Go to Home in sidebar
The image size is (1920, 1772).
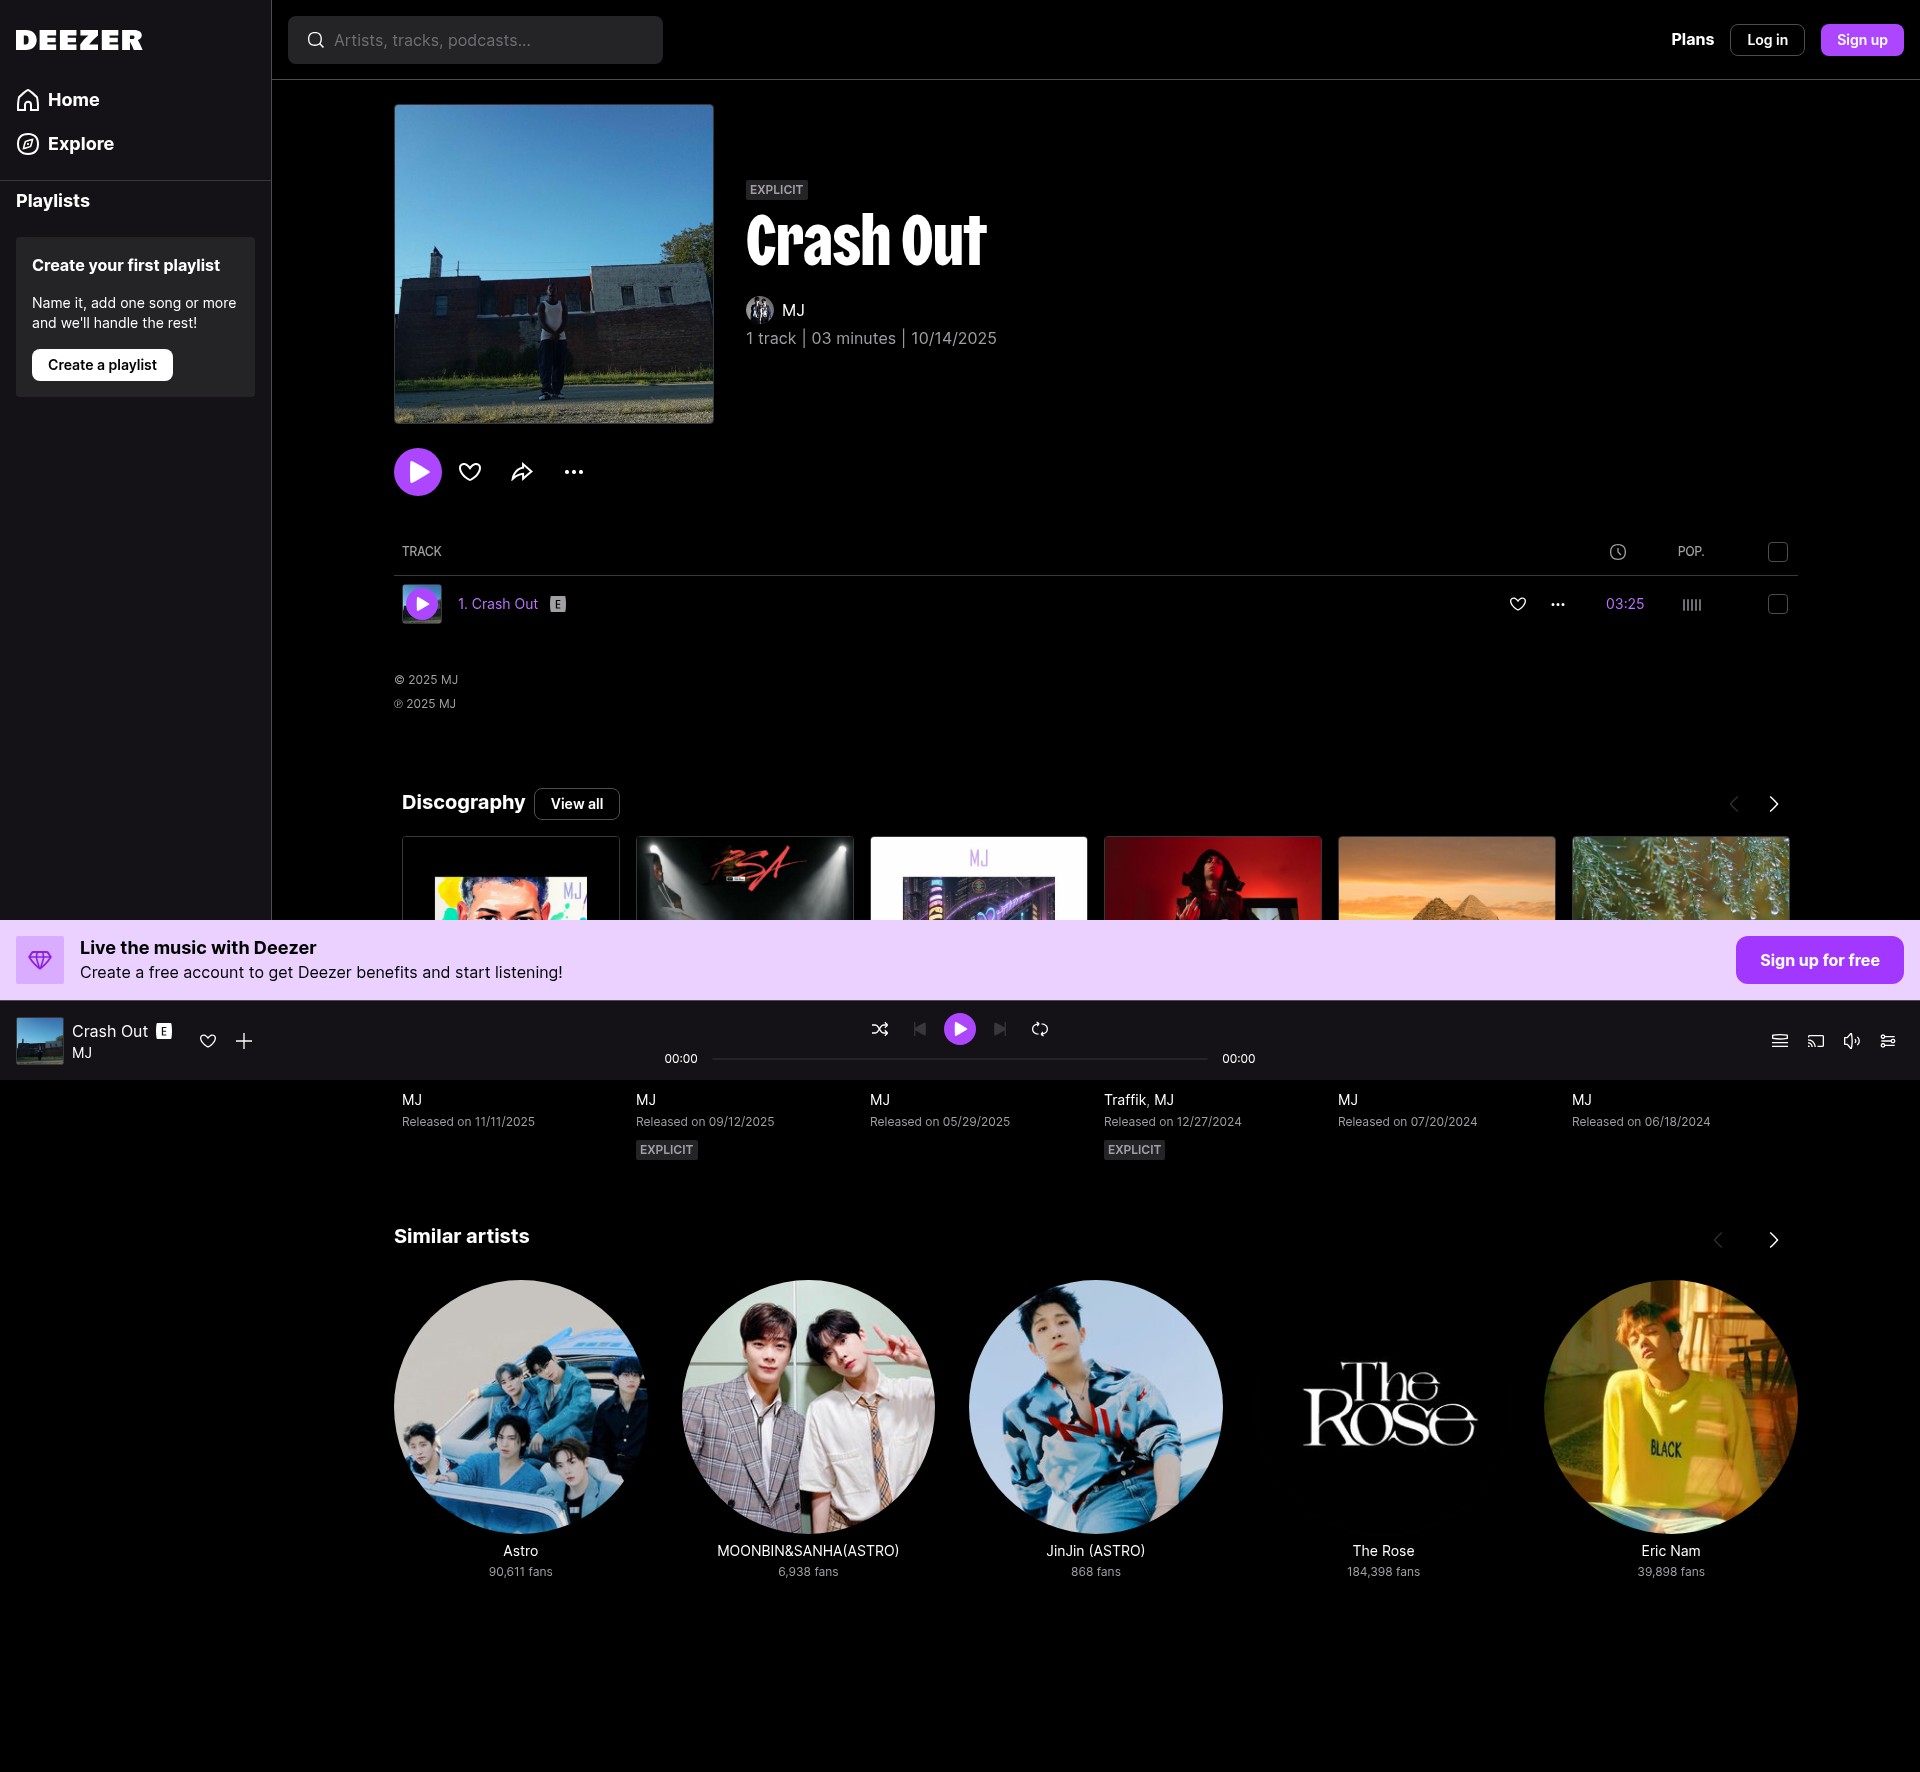(x=58, y=100)
